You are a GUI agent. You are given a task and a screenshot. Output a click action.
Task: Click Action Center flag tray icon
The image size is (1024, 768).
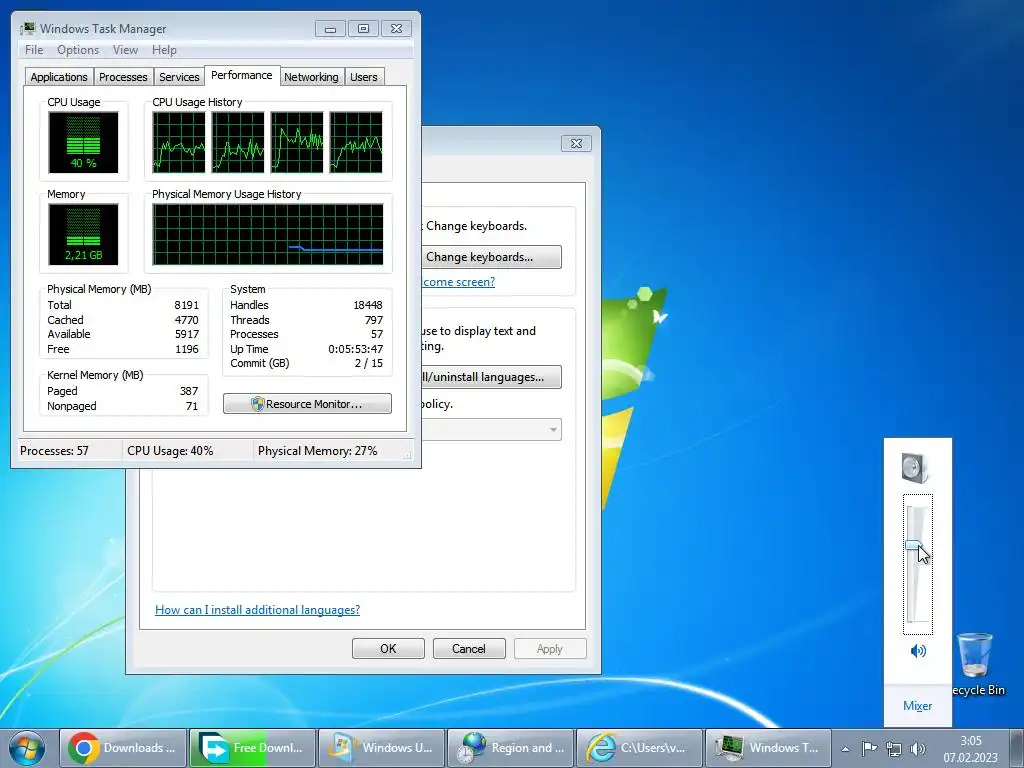click(869, 749)
